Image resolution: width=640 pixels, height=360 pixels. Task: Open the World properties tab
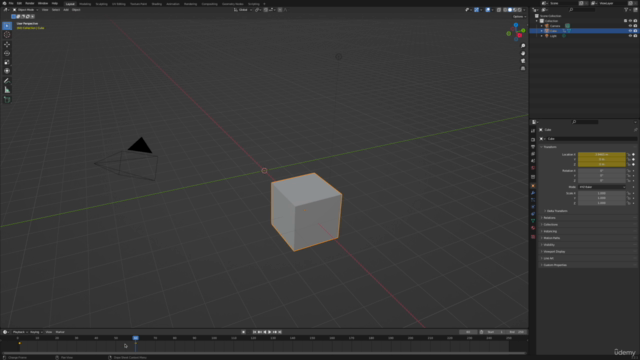click(533, 168)
